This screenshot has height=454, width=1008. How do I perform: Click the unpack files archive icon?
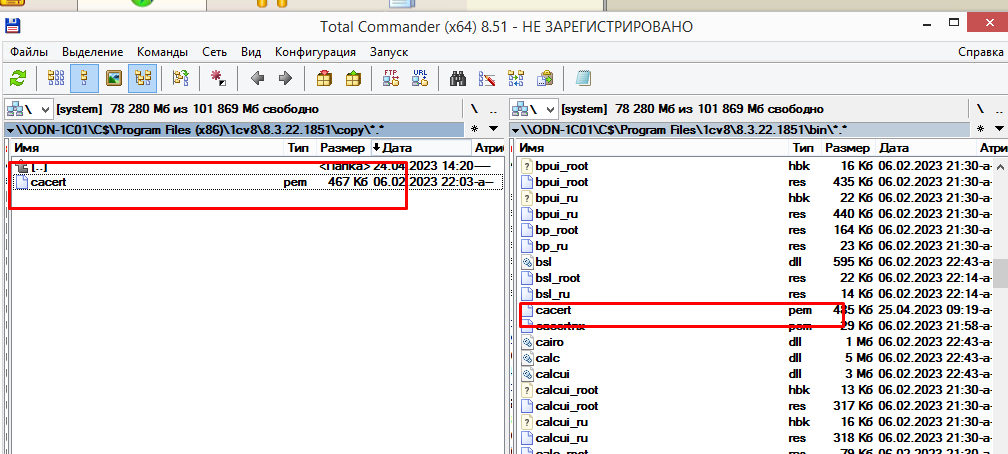point(353,78)
